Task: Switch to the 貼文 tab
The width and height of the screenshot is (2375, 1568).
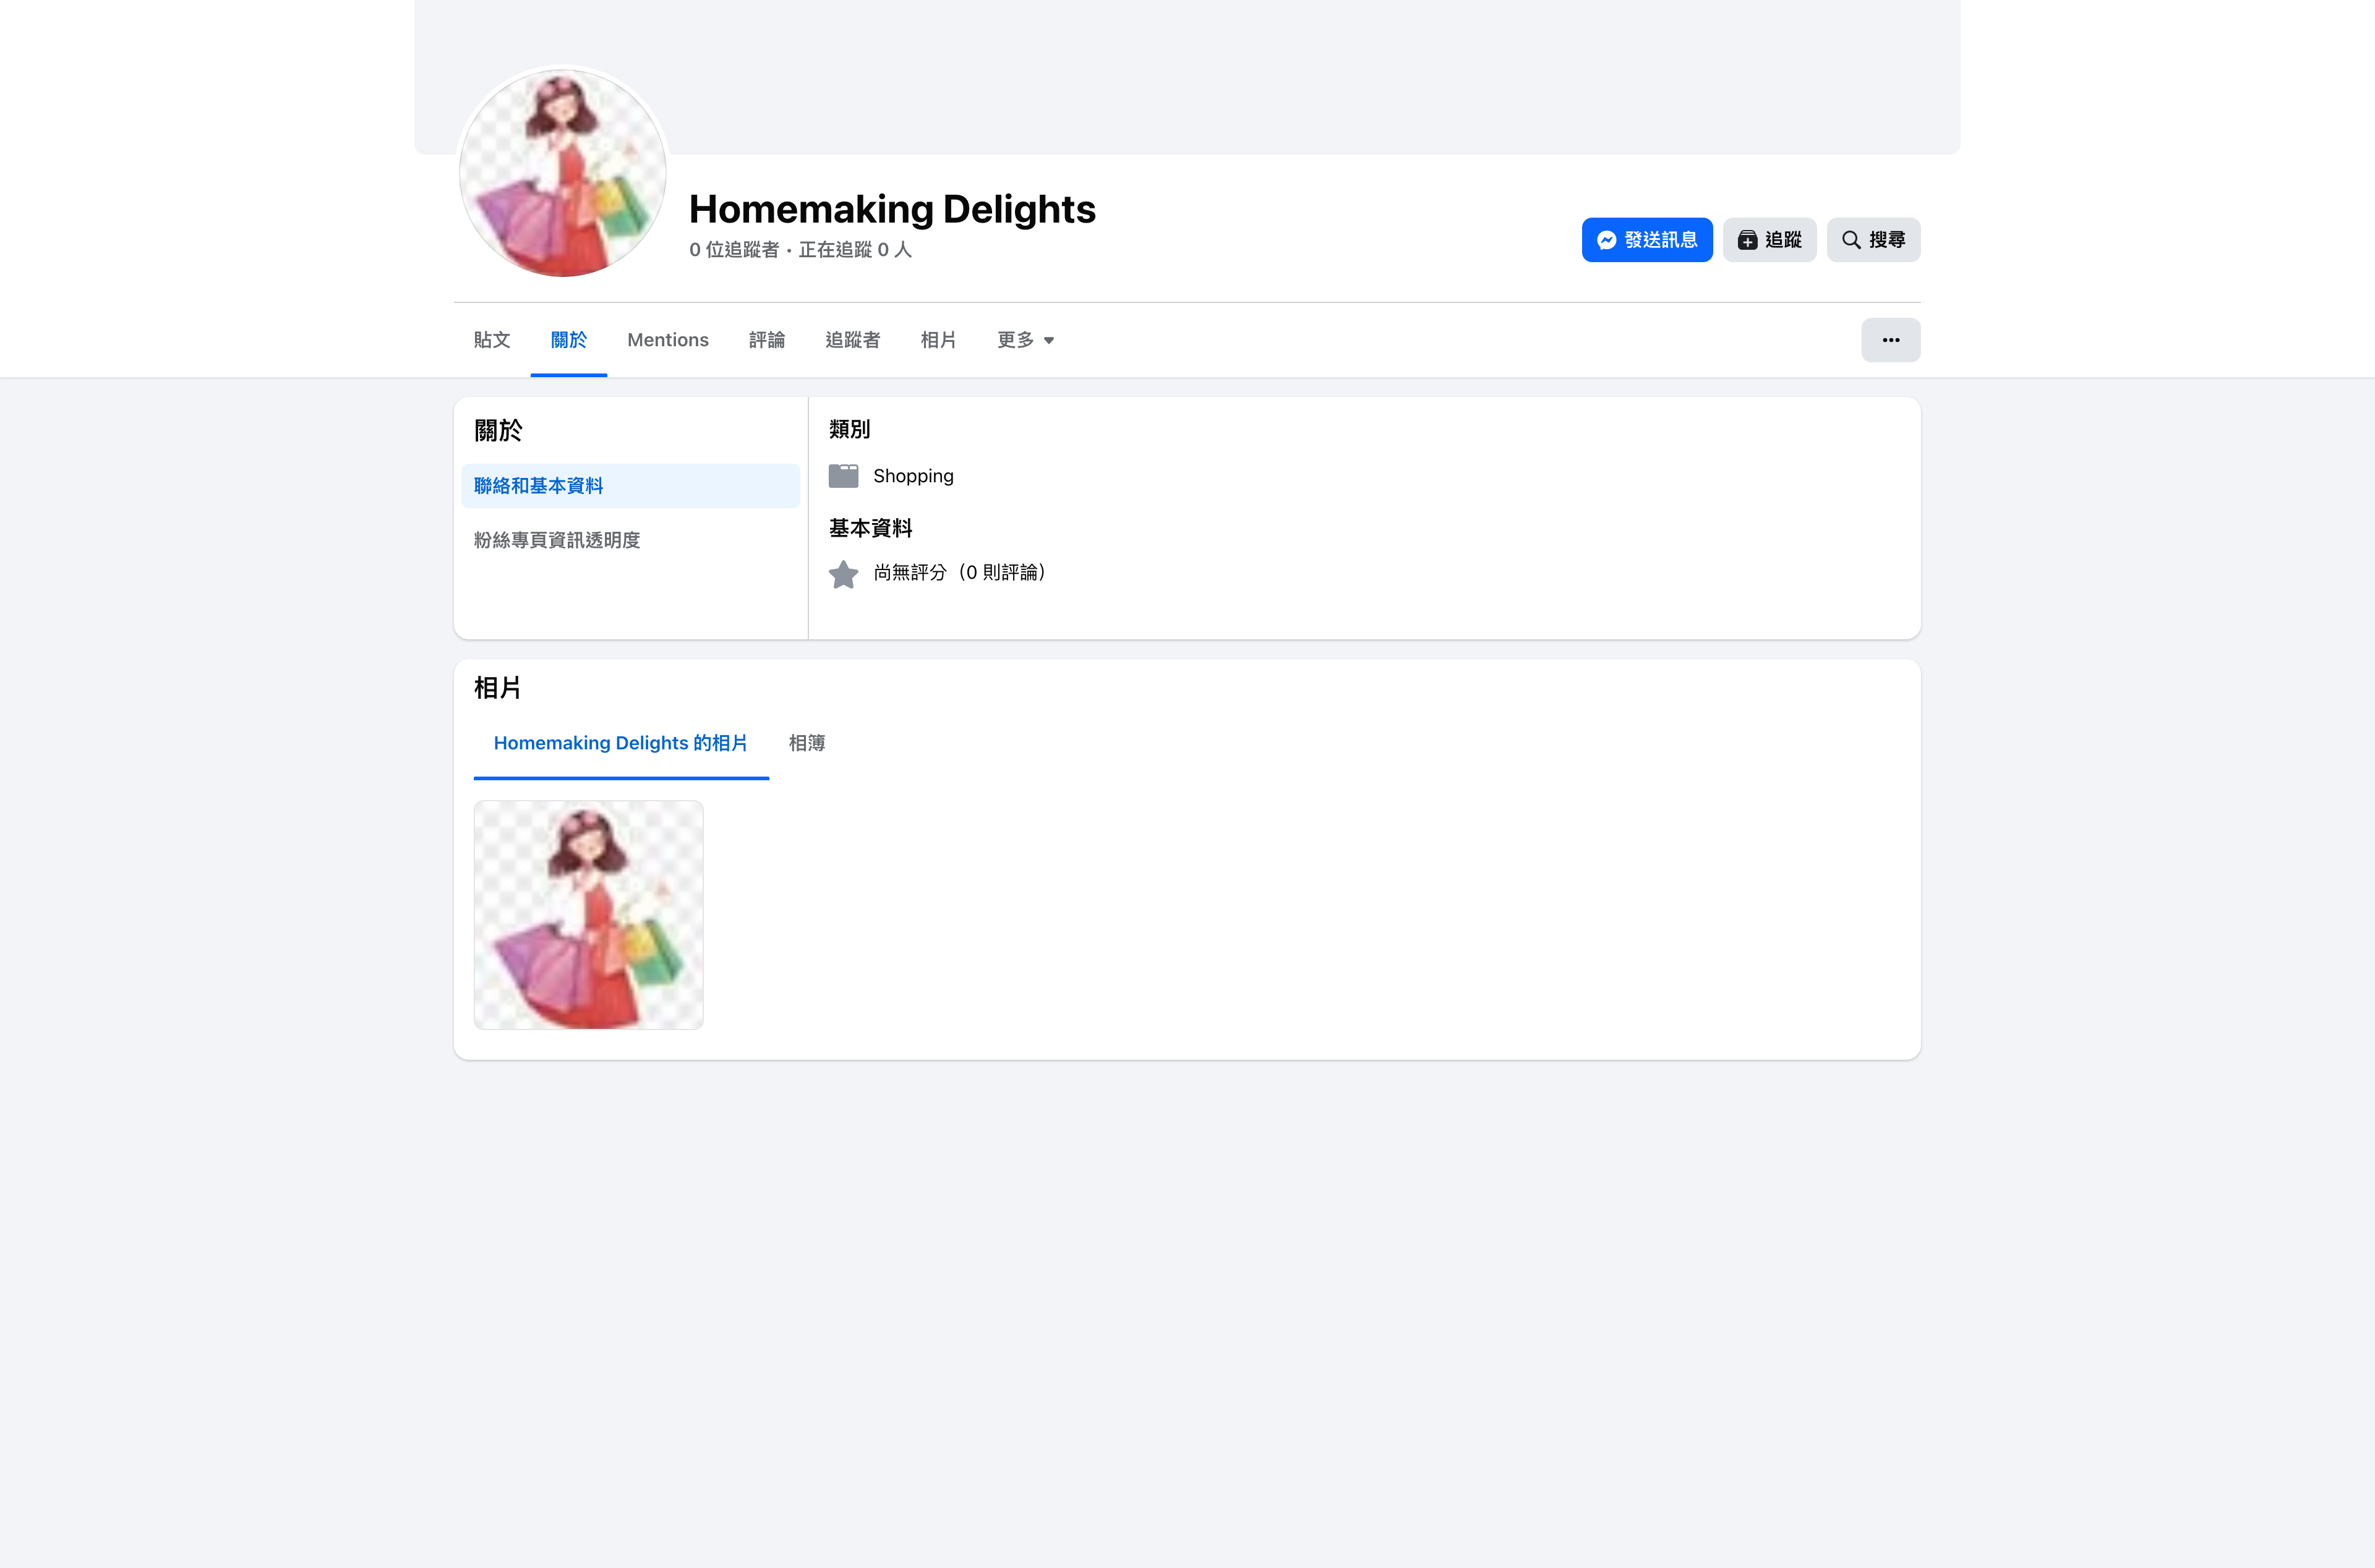Action: [492, 340]
